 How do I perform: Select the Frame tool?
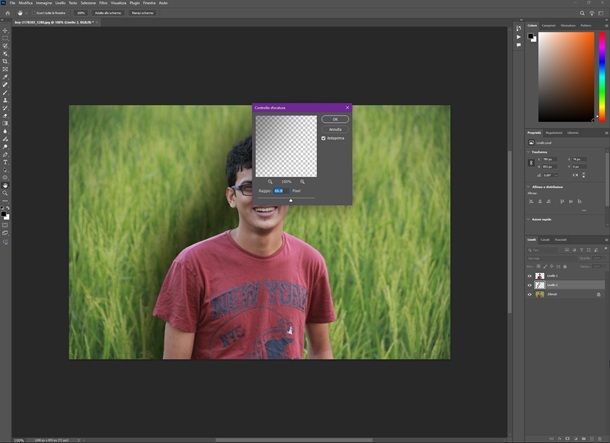[5, 69]
